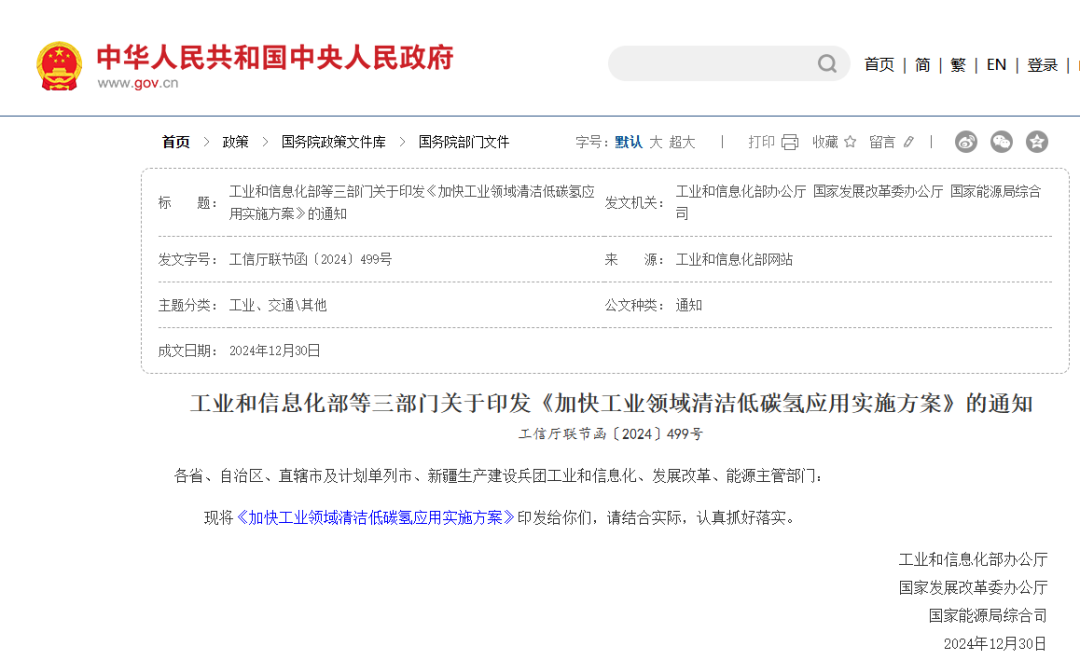Share the page via Weibo icon
This screenshot has width=1080, height=660.
pos(965,142)
